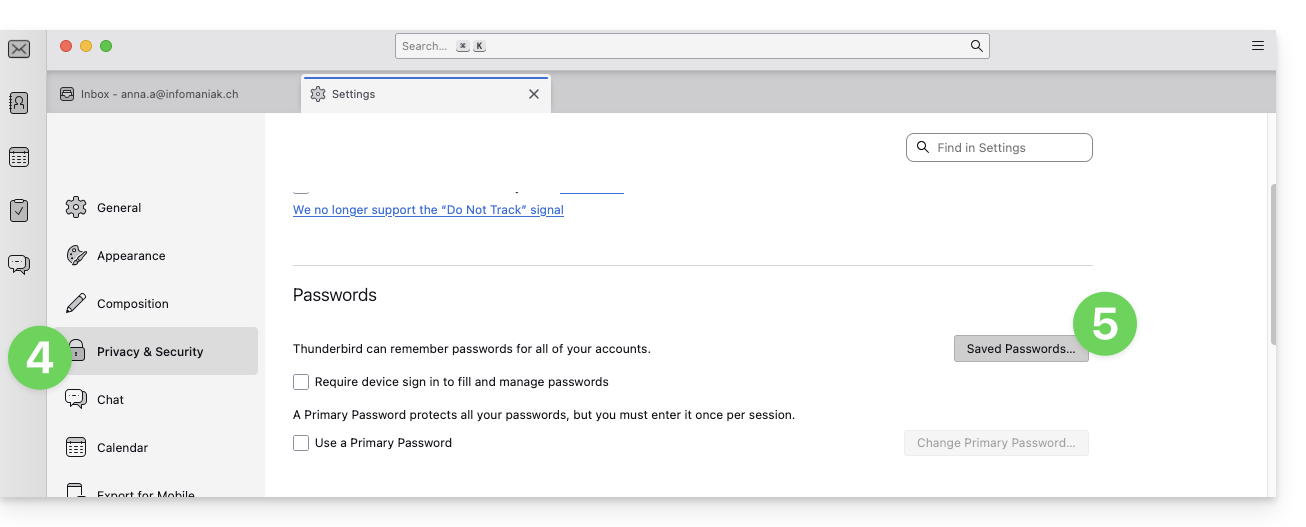Go to Composition settings
1306x527 pixels.
(x=132, y=304)
